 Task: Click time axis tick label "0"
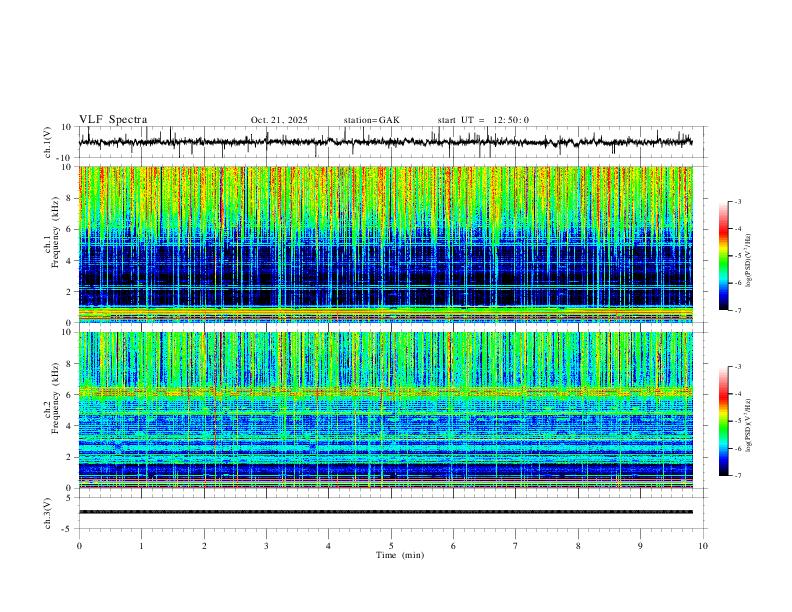tap(79, 546)
